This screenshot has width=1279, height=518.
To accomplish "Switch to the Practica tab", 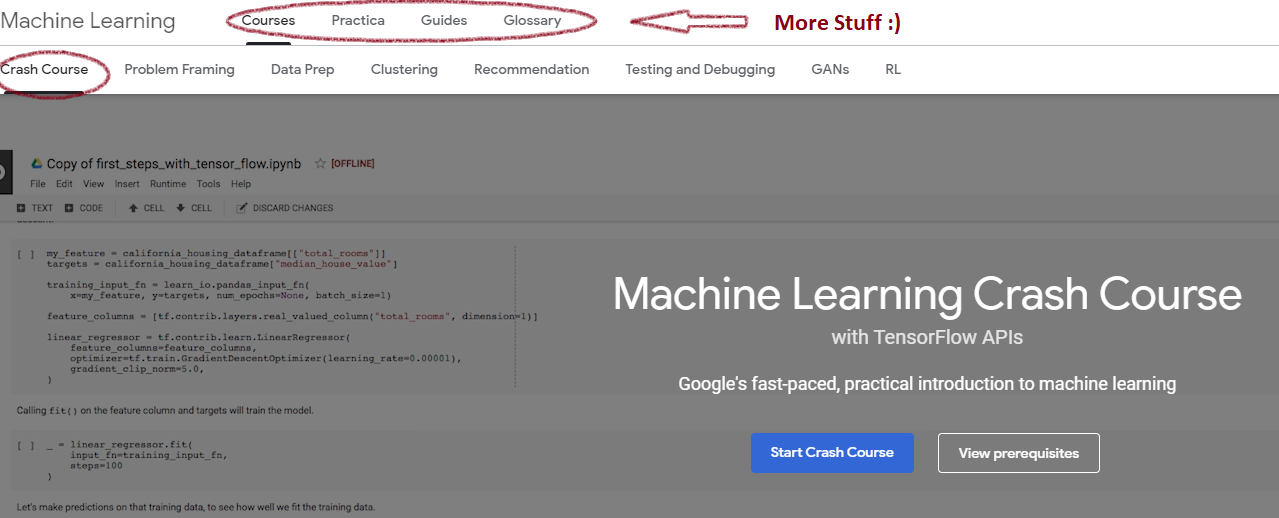I will (358, 21).
